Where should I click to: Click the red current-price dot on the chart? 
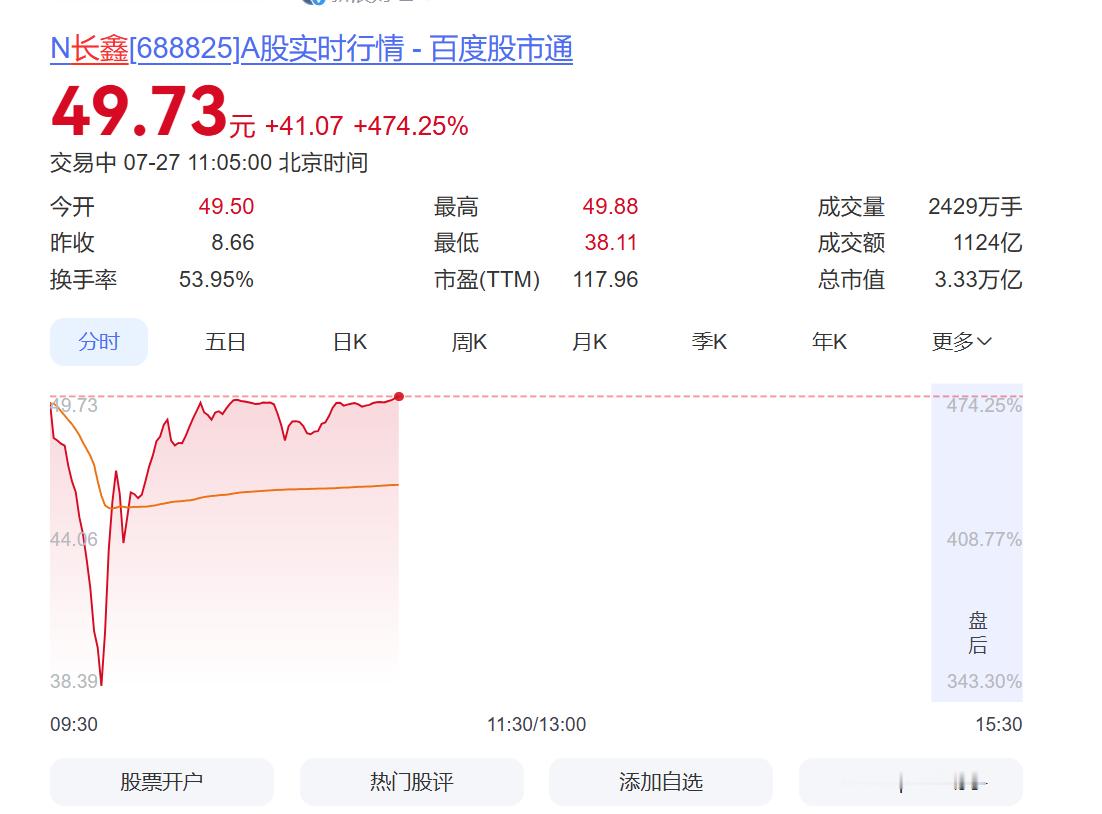(399, 396)
